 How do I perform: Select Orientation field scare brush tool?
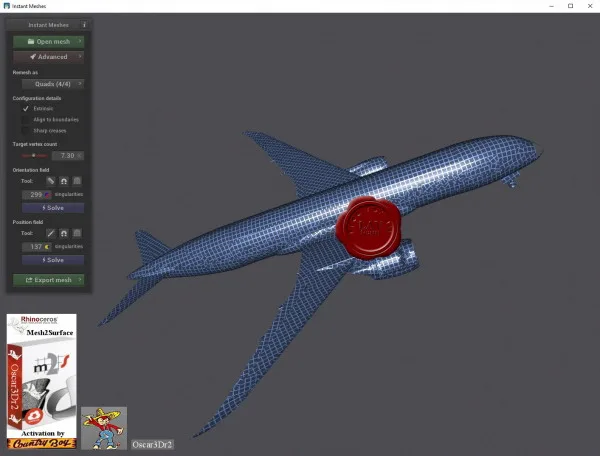point(77,181)
